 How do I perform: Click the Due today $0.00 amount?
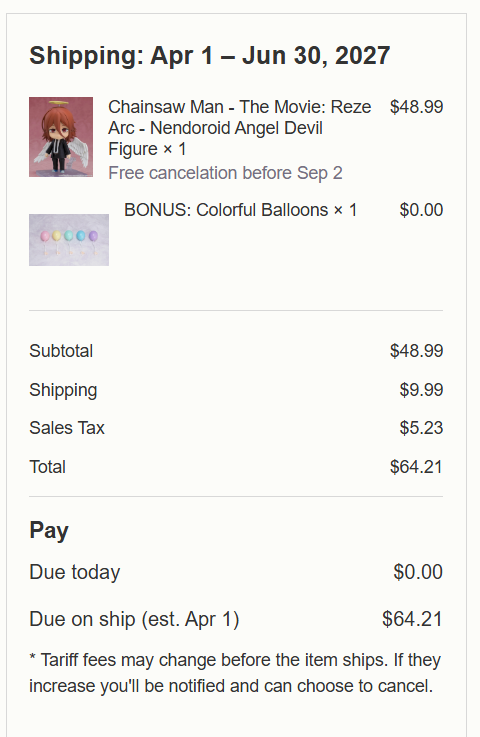coord(418,572)
